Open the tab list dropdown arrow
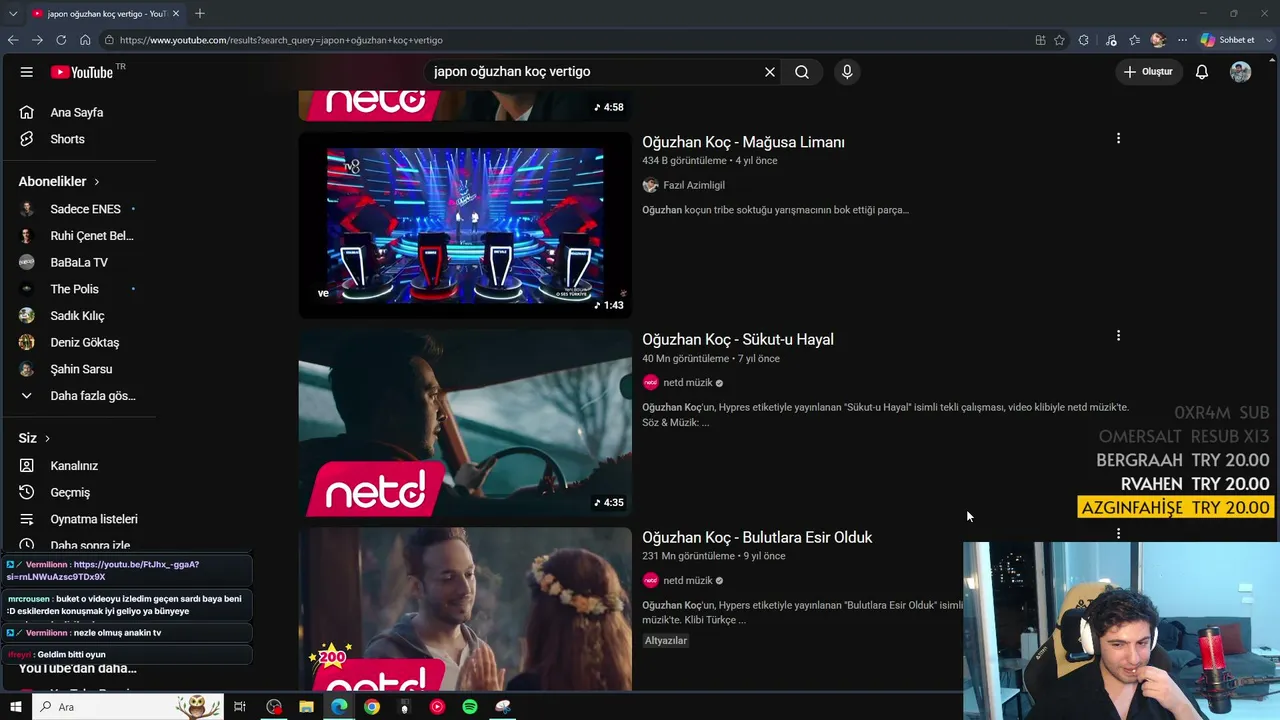The image size is (1280, 720). 13,14
